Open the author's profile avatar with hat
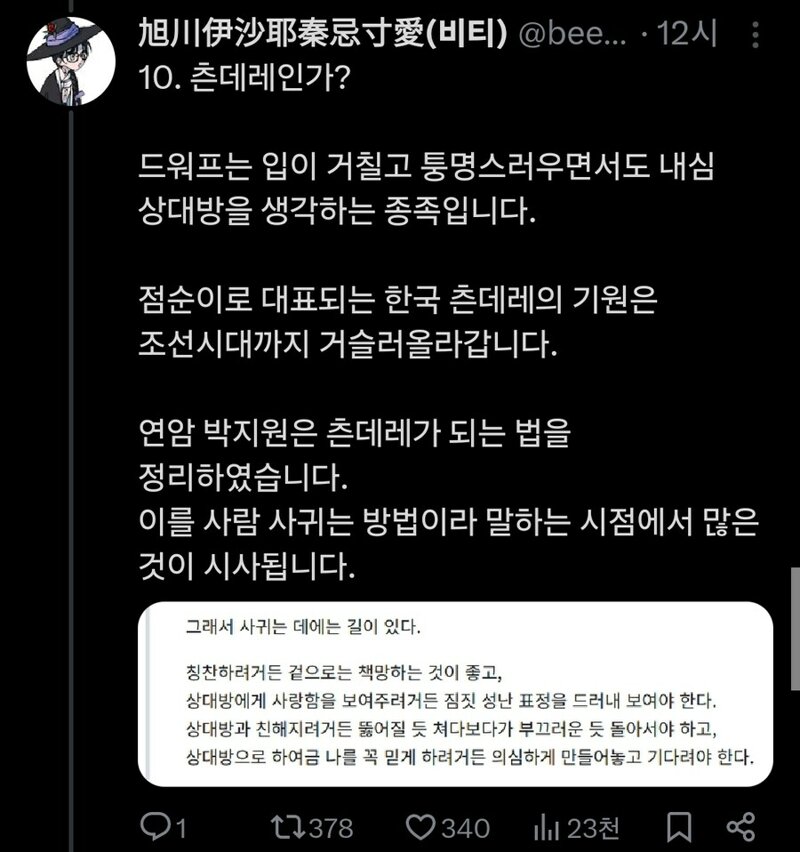This screenshot has height=852, width=800. tap(71, 61)
